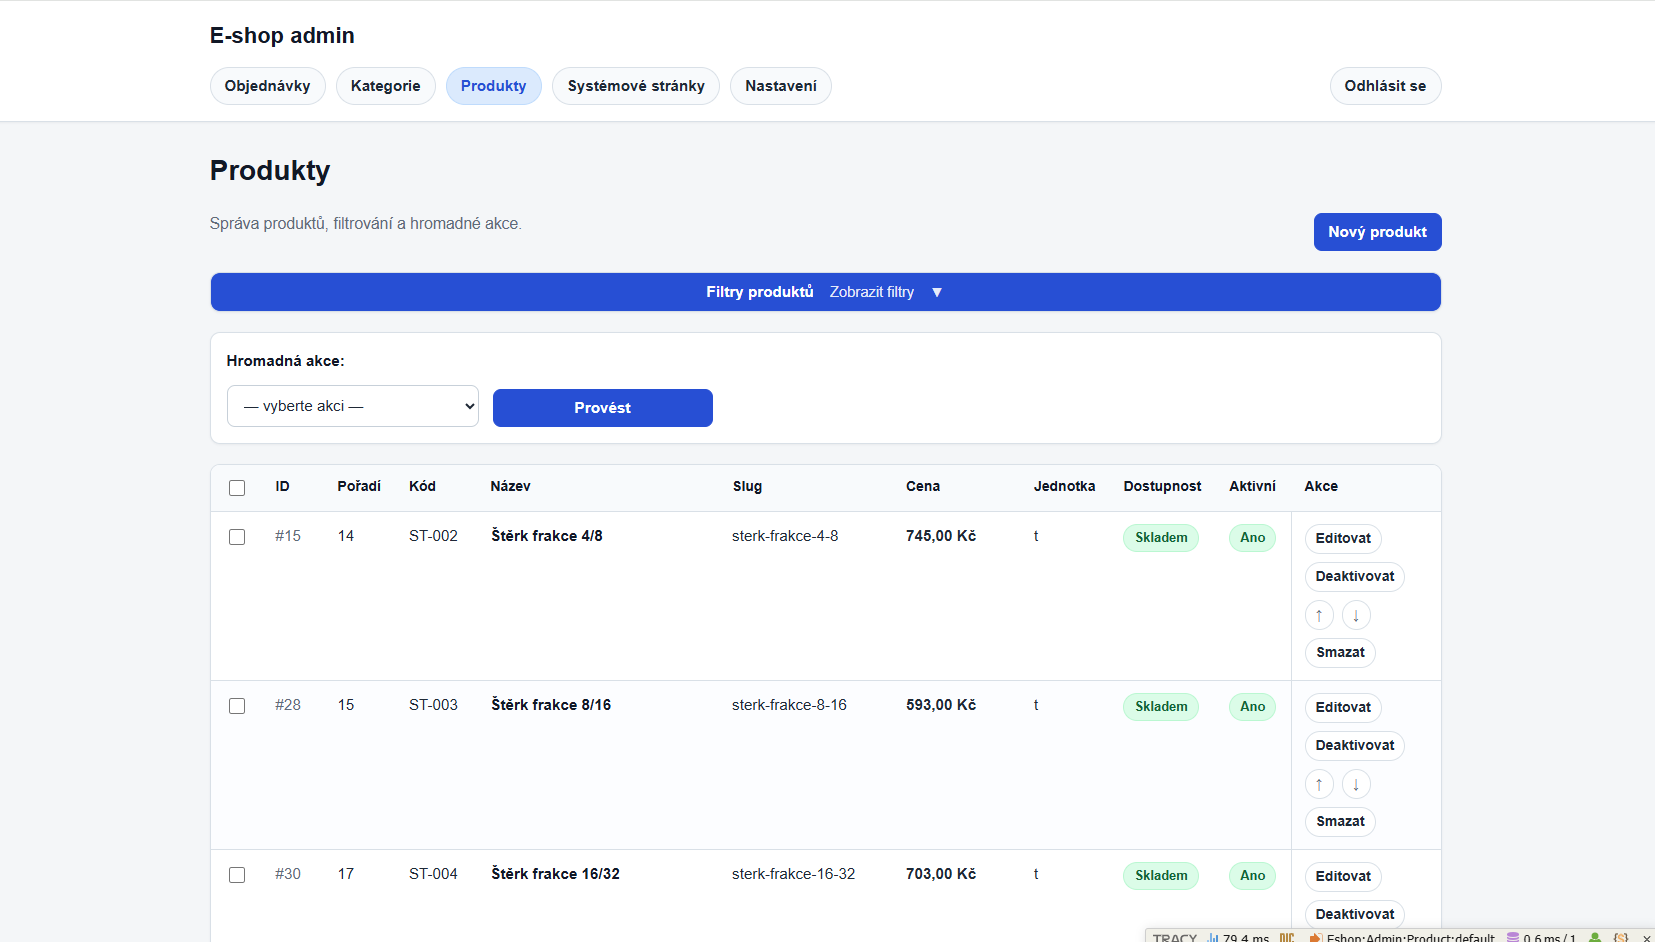Move Štěrk frakce 4/8 down with arrow
The image size is (1655, 942).
point(1356,615)
